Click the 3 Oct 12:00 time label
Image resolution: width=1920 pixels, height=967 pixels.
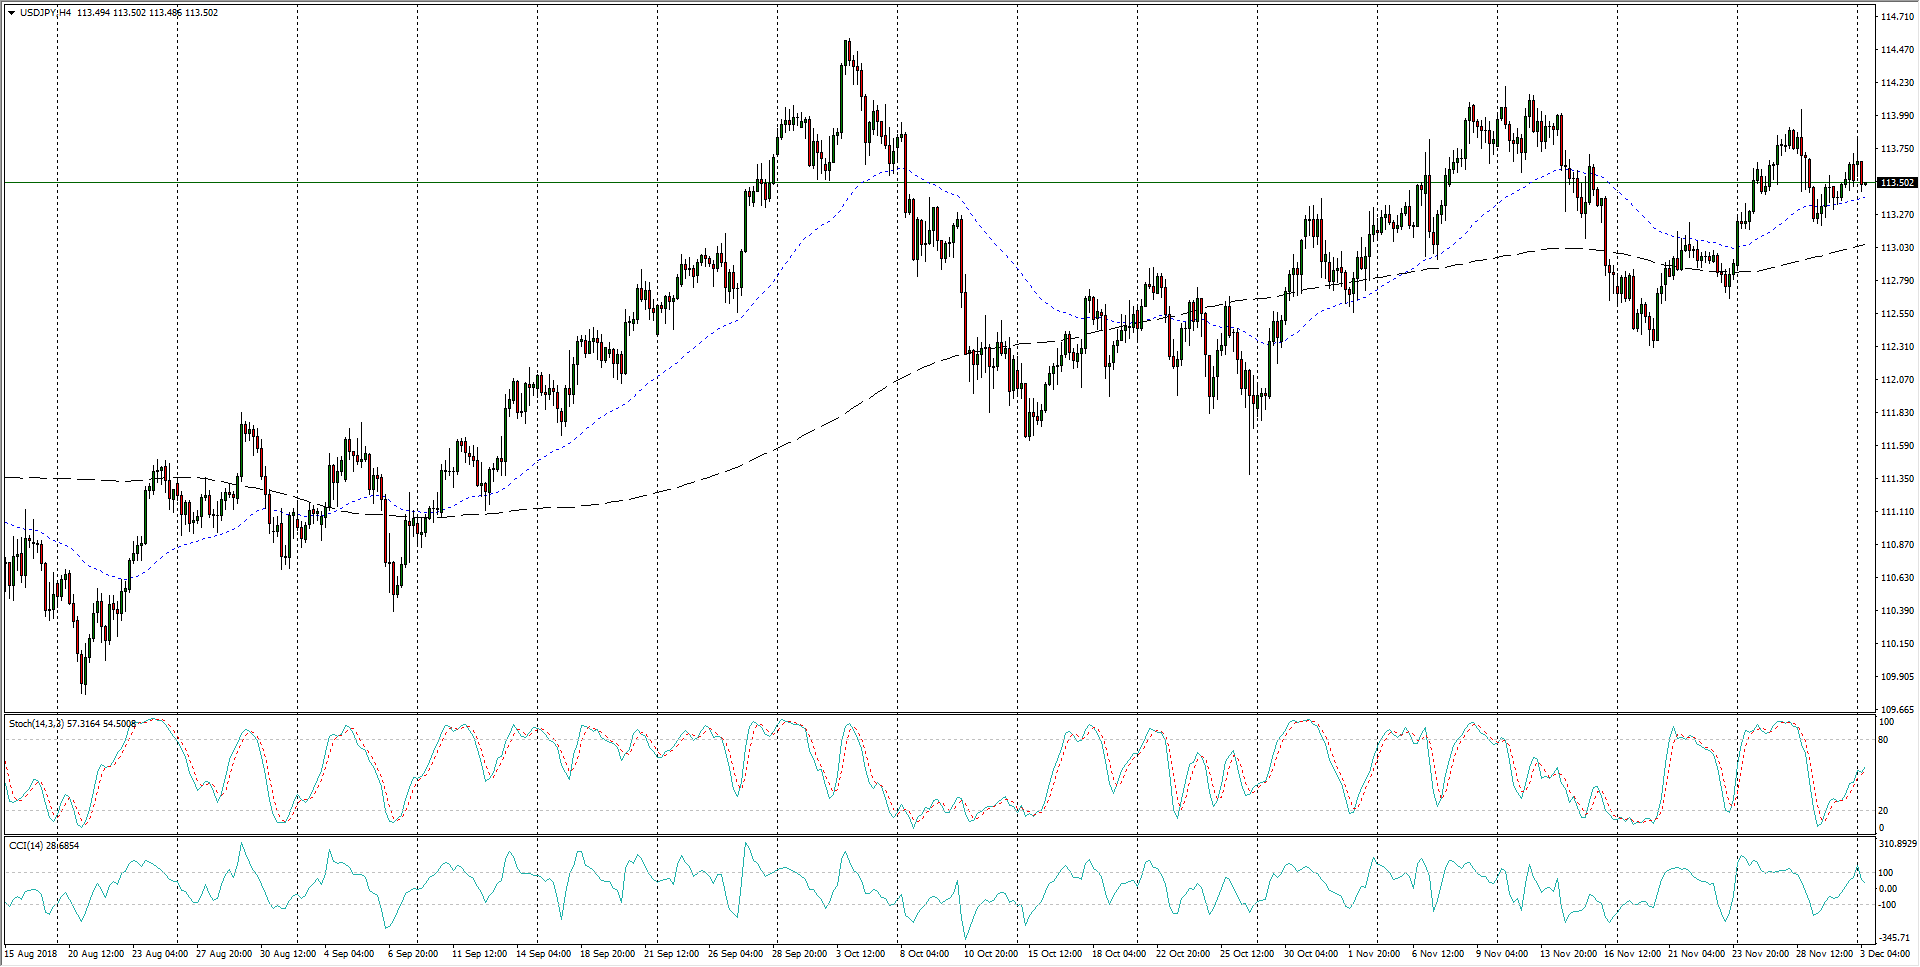861,954
